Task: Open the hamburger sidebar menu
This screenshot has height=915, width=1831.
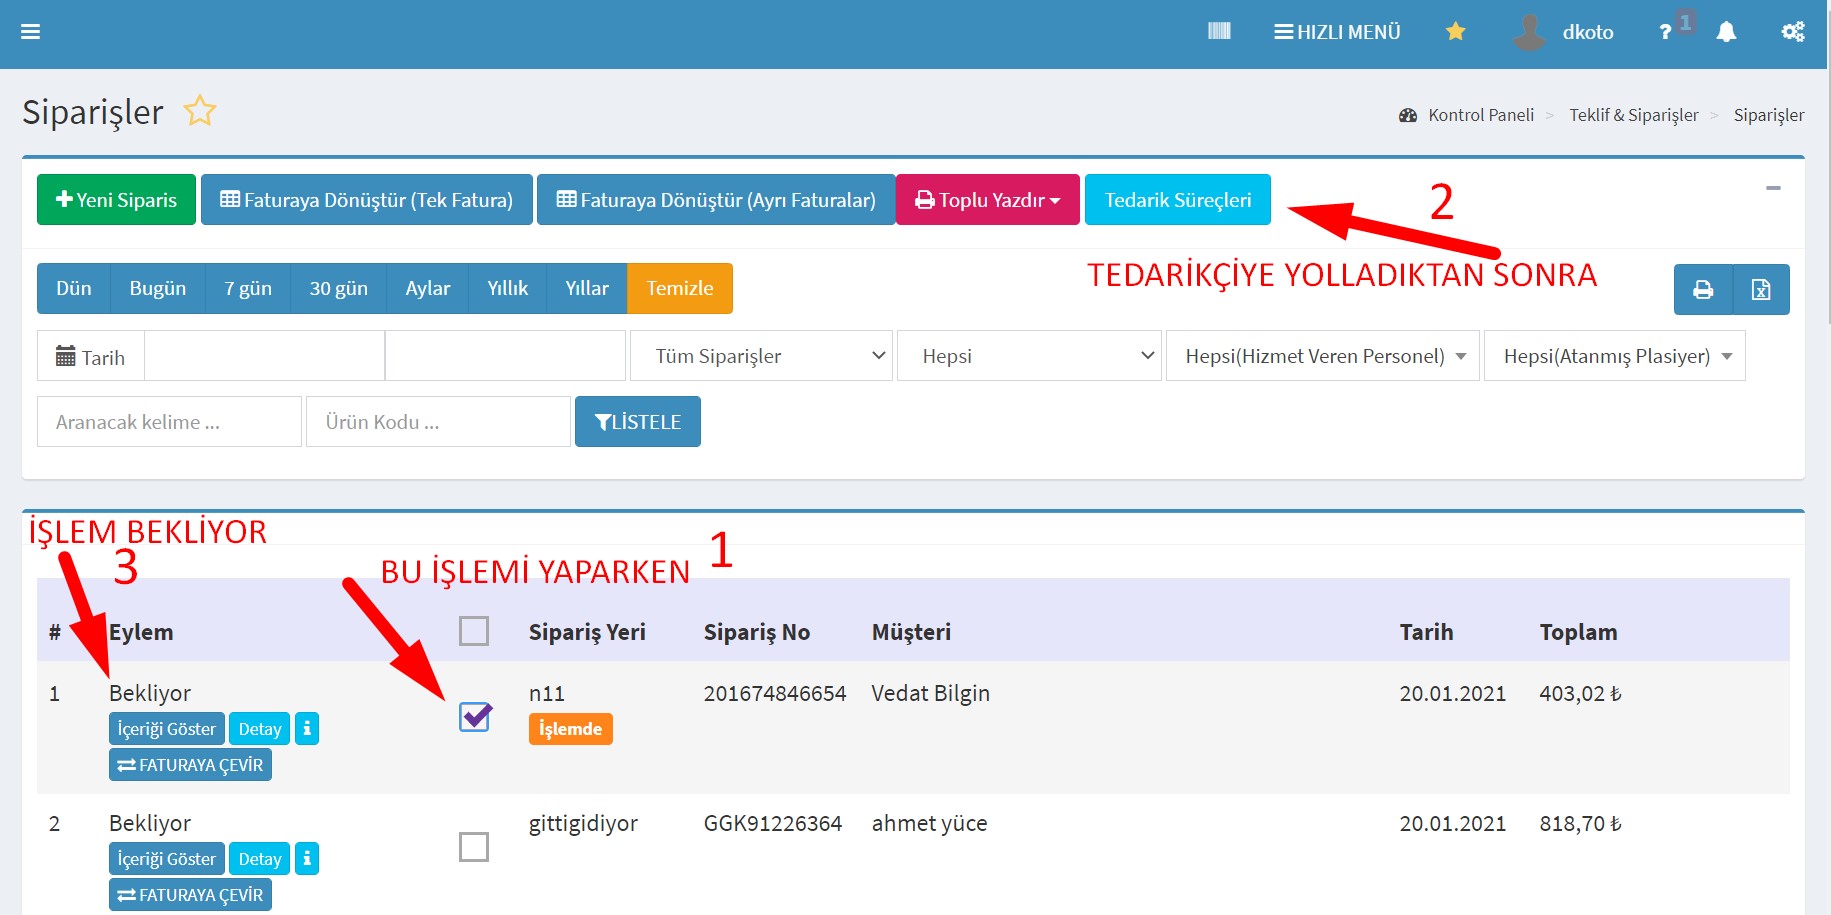Action: pos(30,32)
